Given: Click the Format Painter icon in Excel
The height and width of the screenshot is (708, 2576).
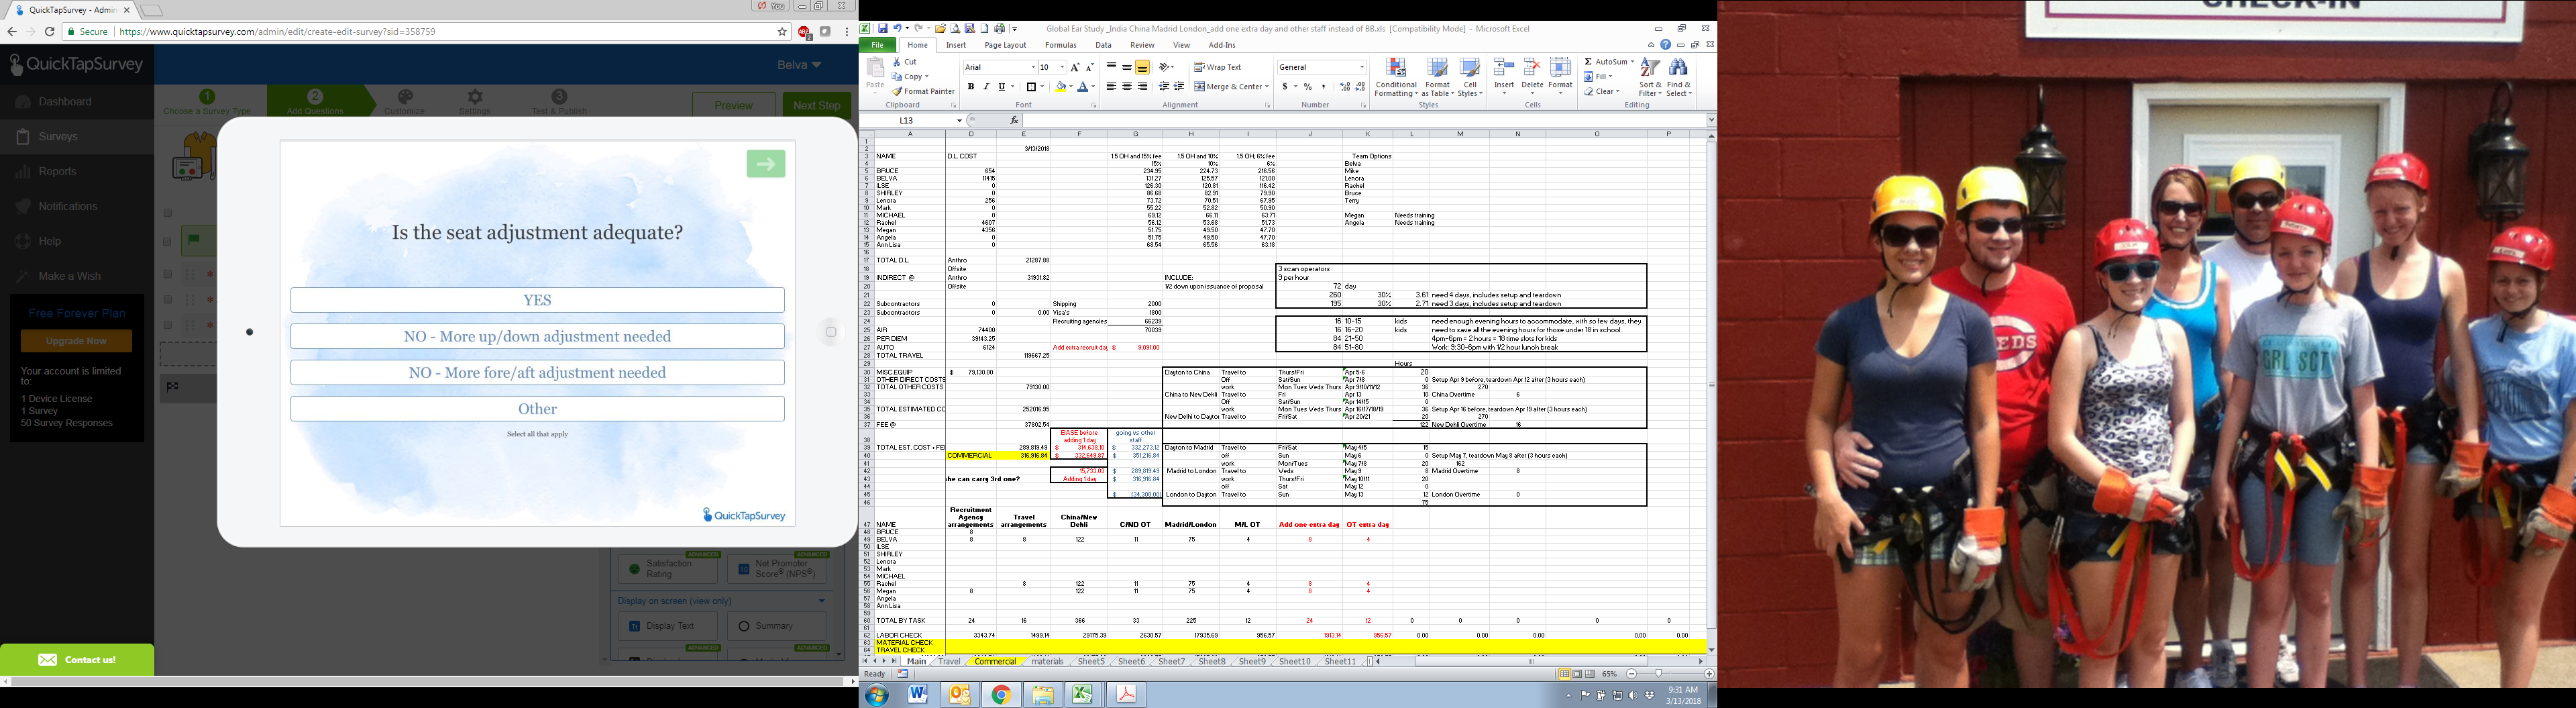Looking at the screenshot, I should tap(897, 91).
